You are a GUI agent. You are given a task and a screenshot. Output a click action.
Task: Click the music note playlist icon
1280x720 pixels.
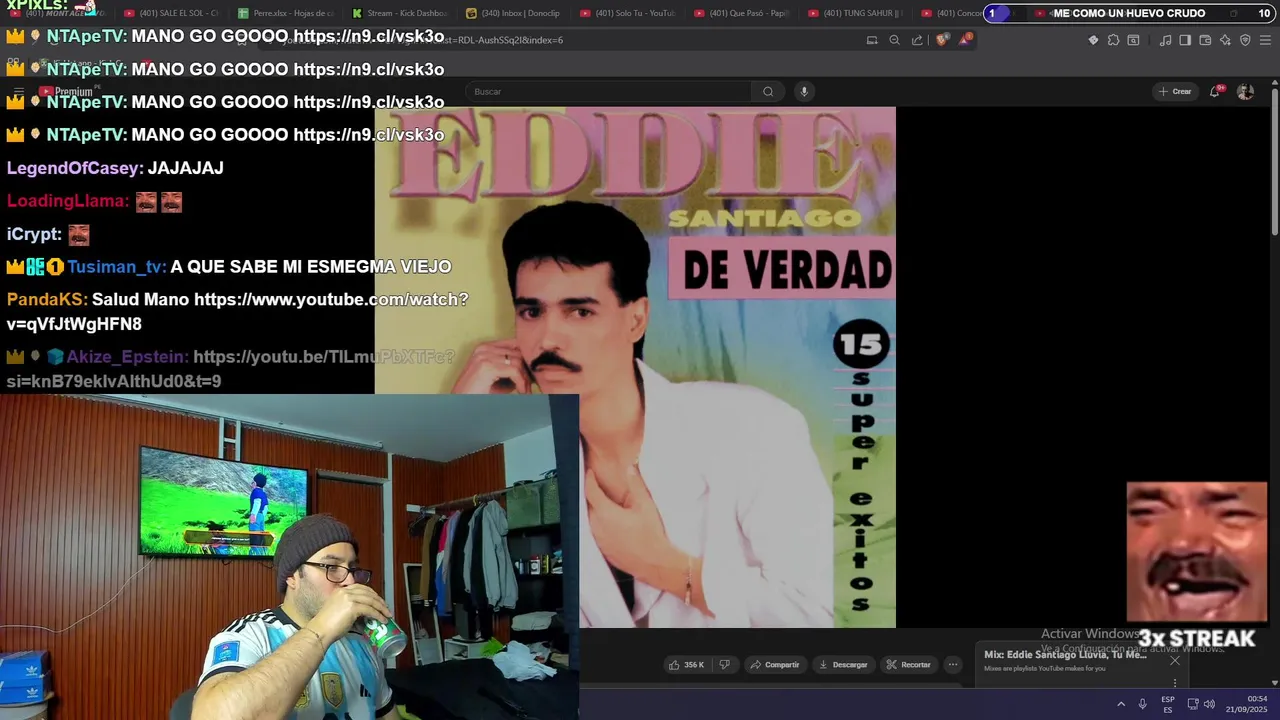point(1165,40)
